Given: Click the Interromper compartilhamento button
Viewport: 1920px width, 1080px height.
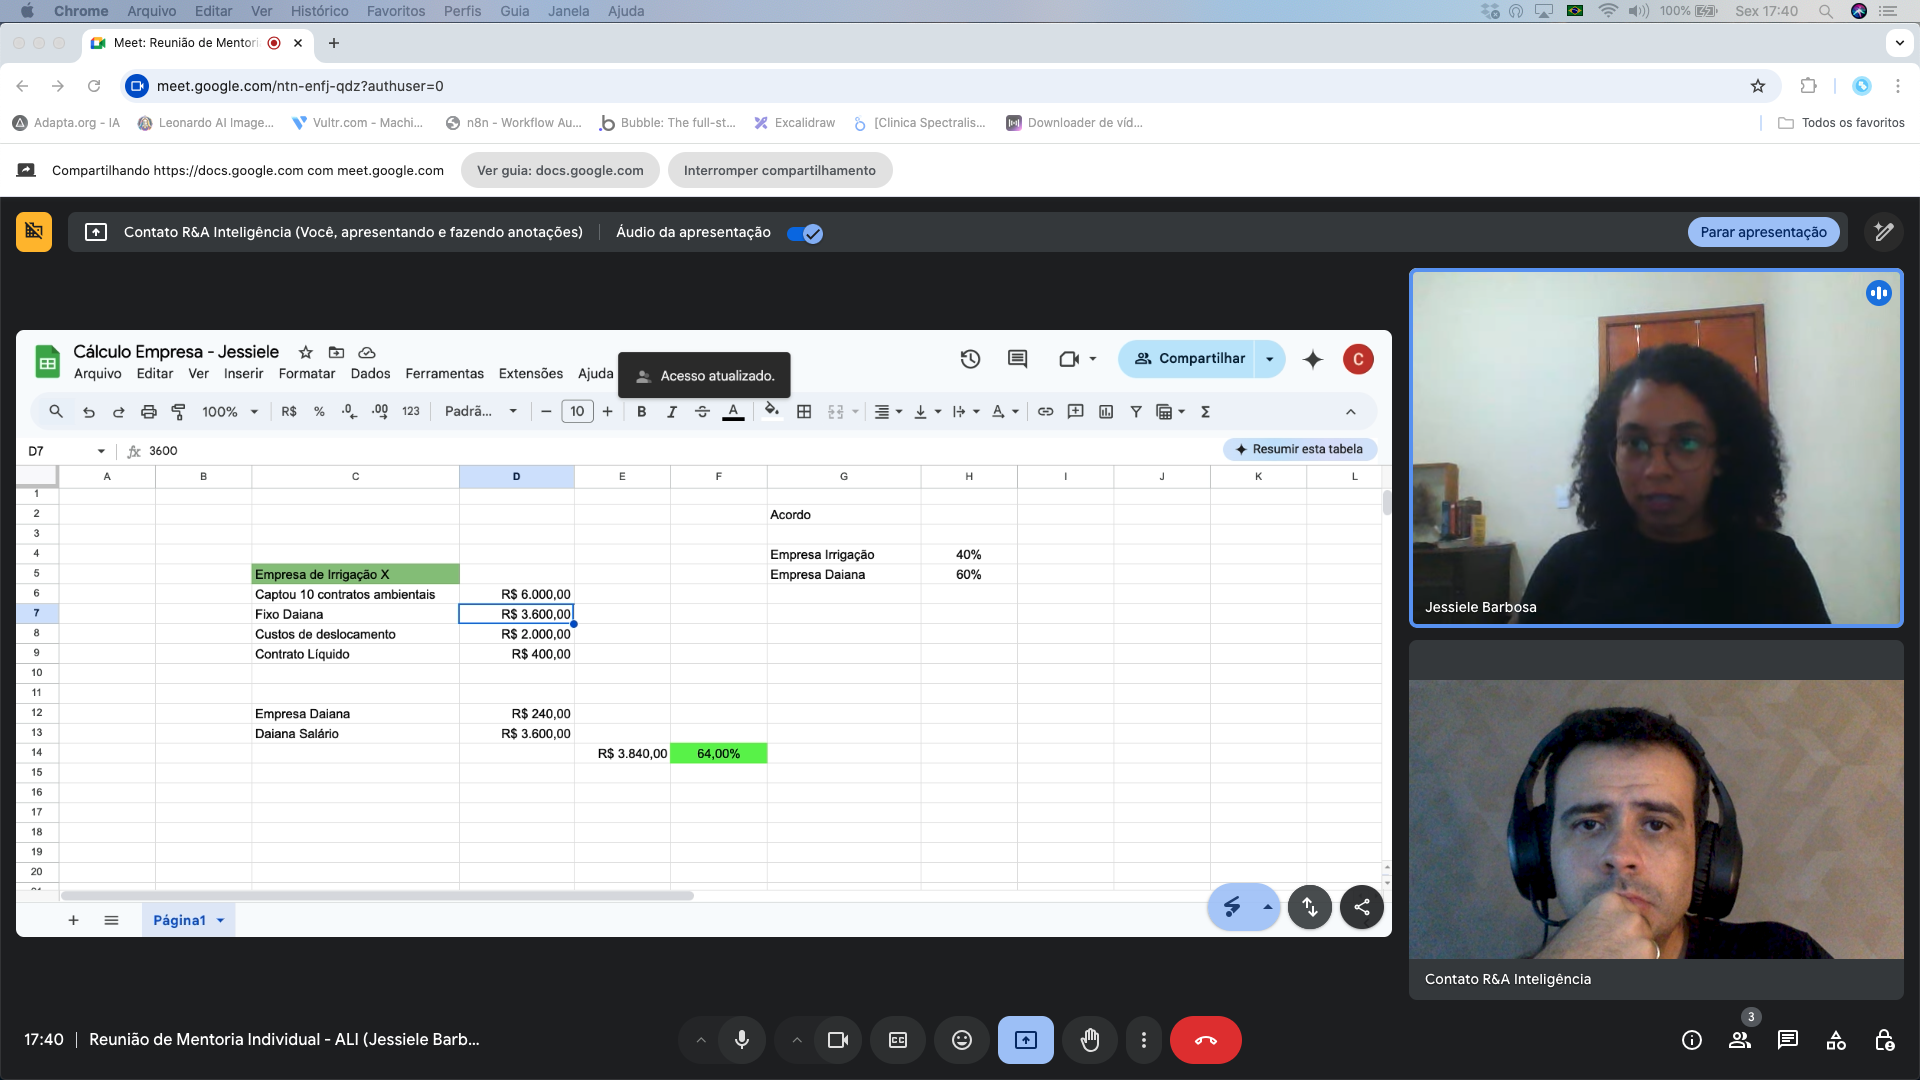Looking at the screenshot, I should click(779, 170).
